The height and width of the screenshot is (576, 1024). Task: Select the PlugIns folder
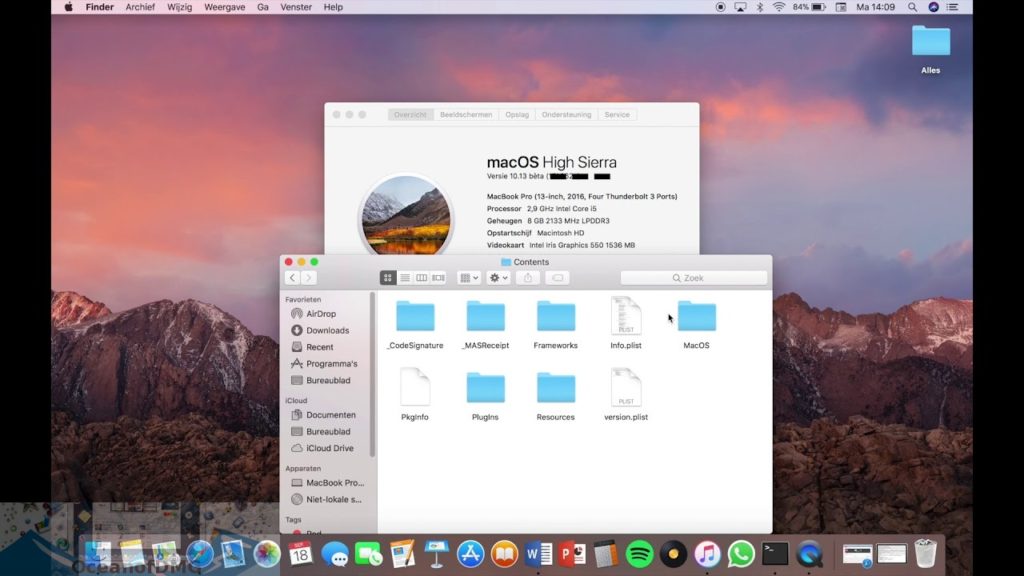[485, 395]
